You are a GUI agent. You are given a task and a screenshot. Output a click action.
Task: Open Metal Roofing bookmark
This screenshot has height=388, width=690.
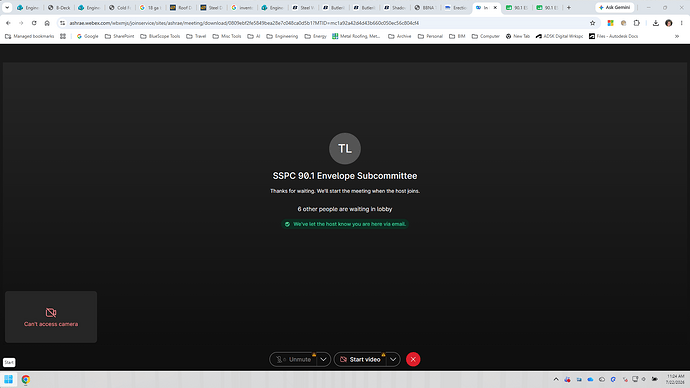pyautogui.click(x=356, y=36)
